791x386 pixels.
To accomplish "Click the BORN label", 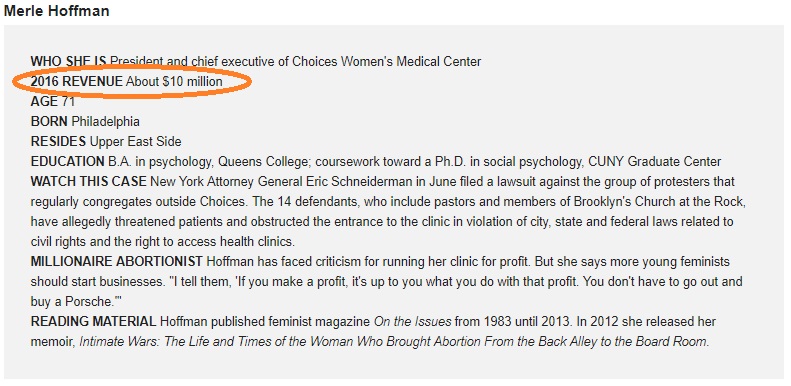I will (49, 122).
